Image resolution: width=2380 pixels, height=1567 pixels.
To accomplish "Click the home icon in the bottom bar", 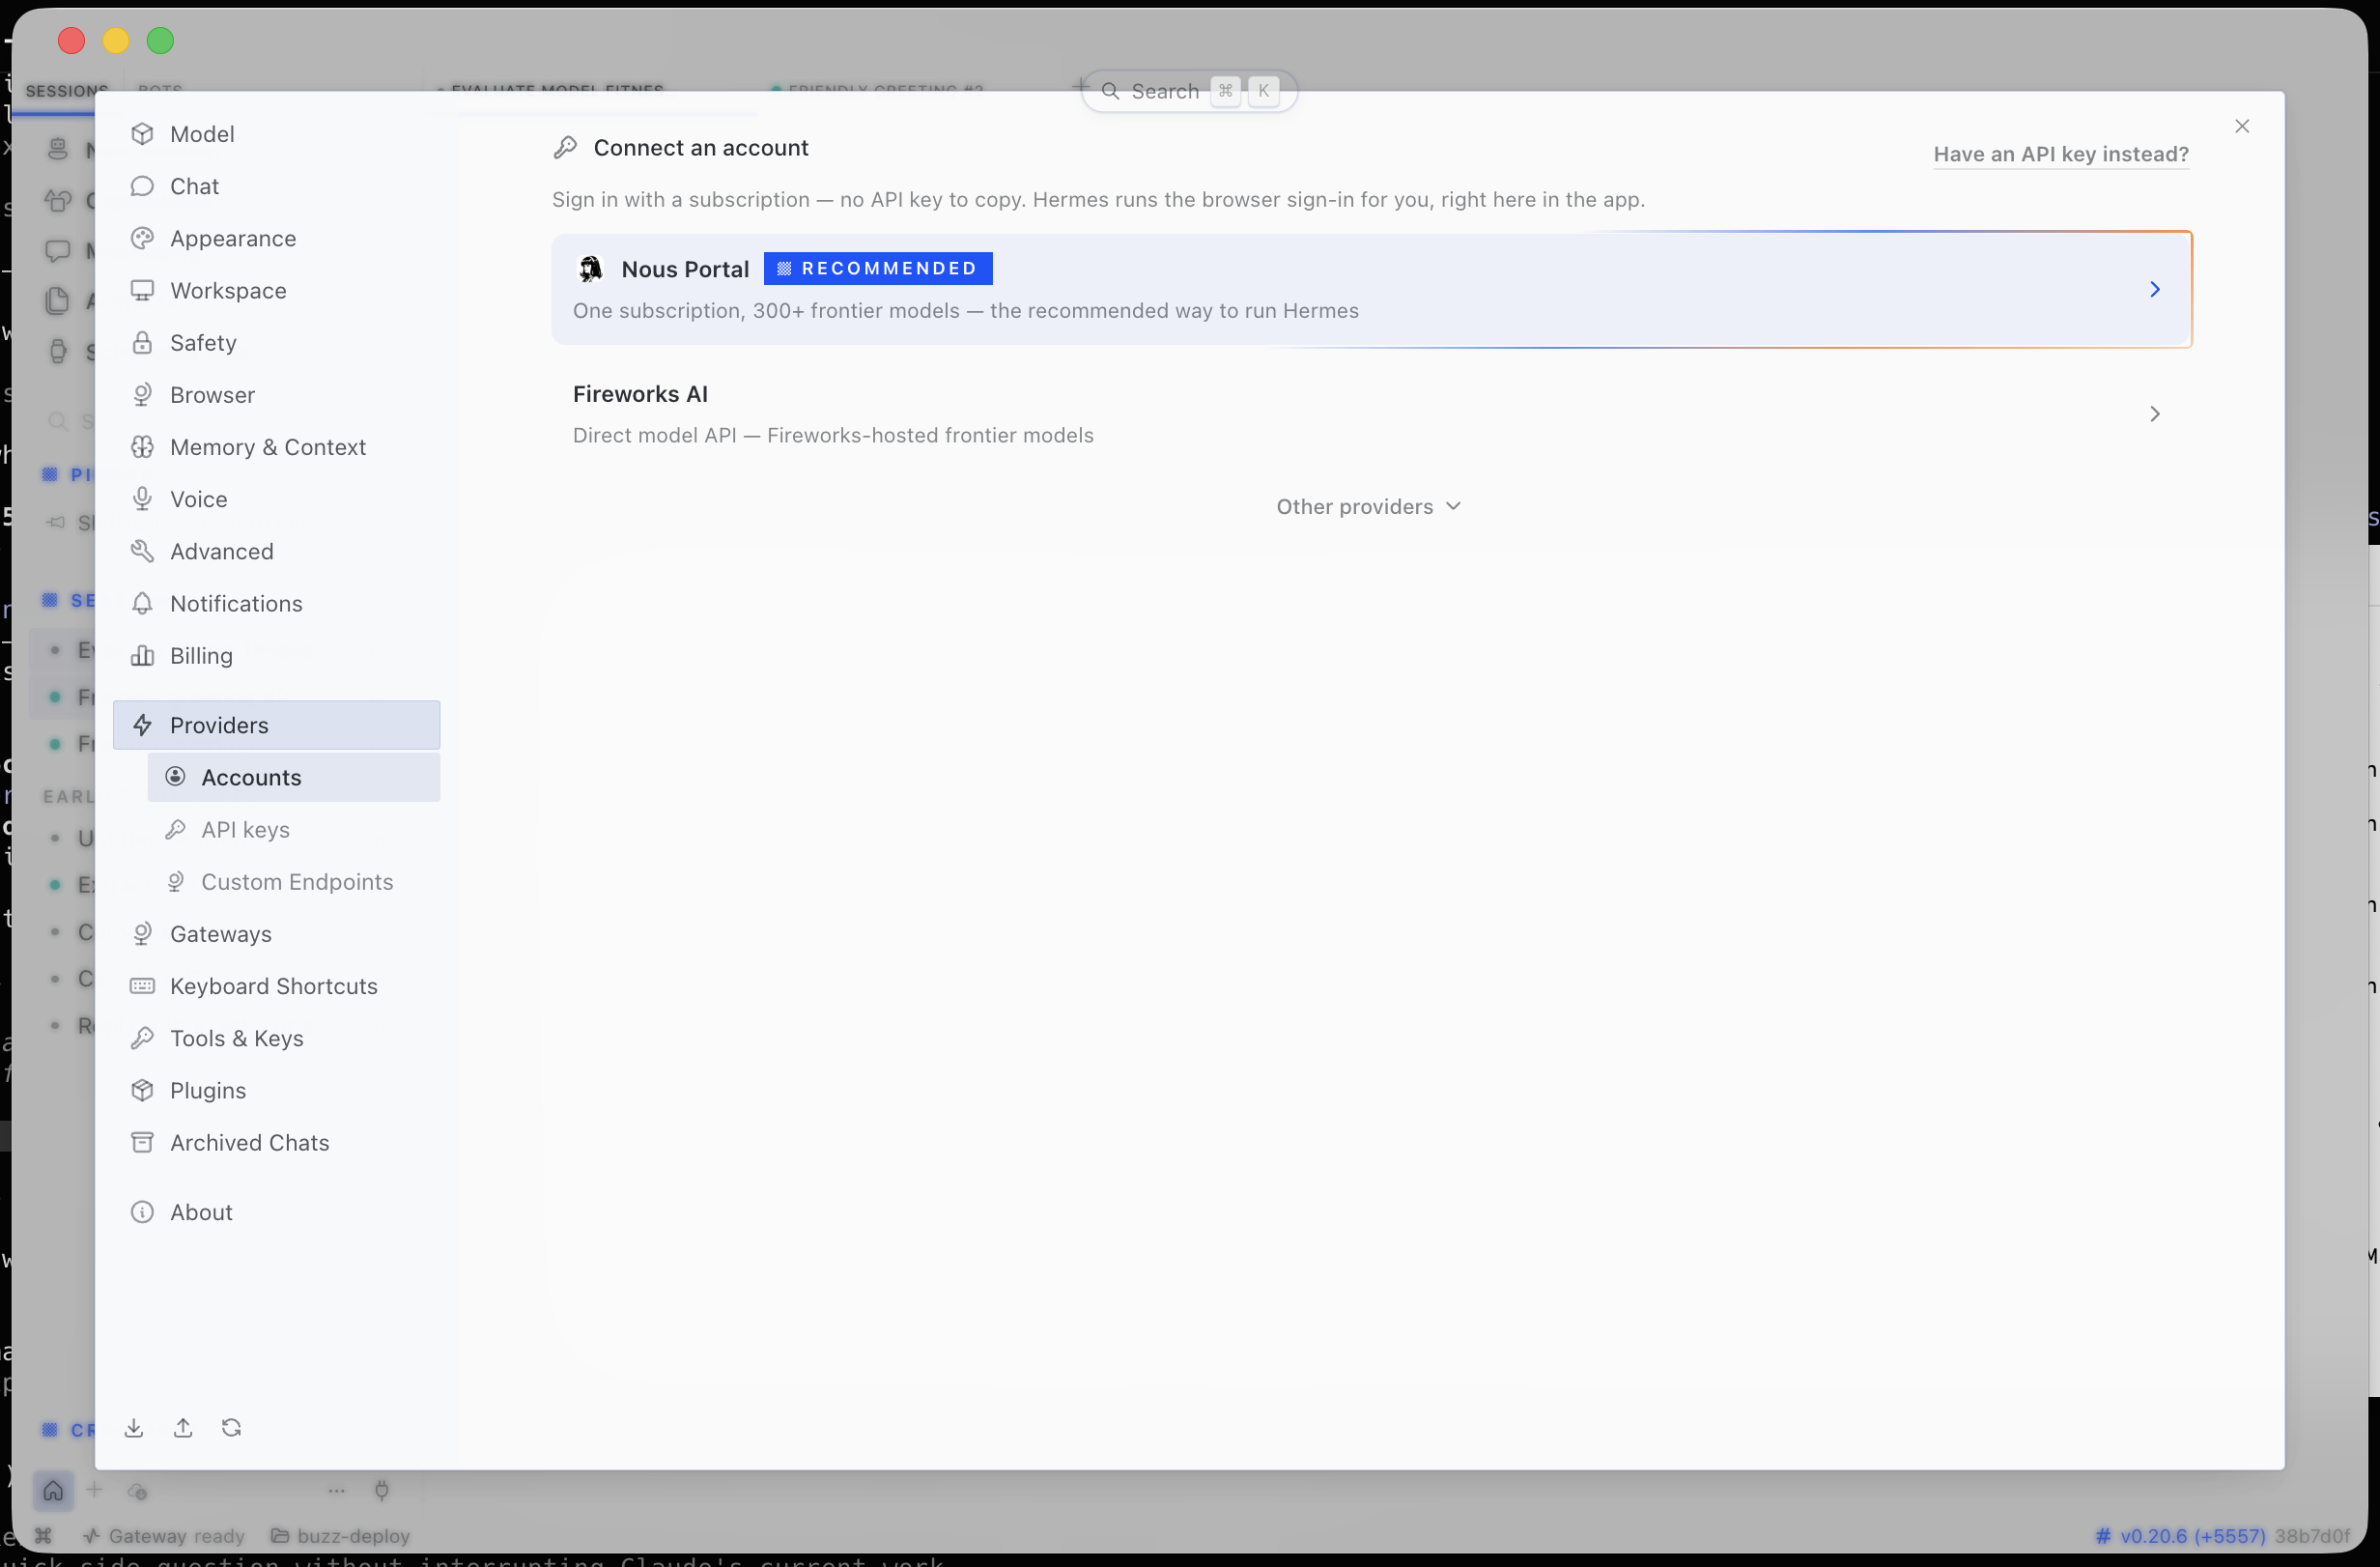I will point(53,1491).
